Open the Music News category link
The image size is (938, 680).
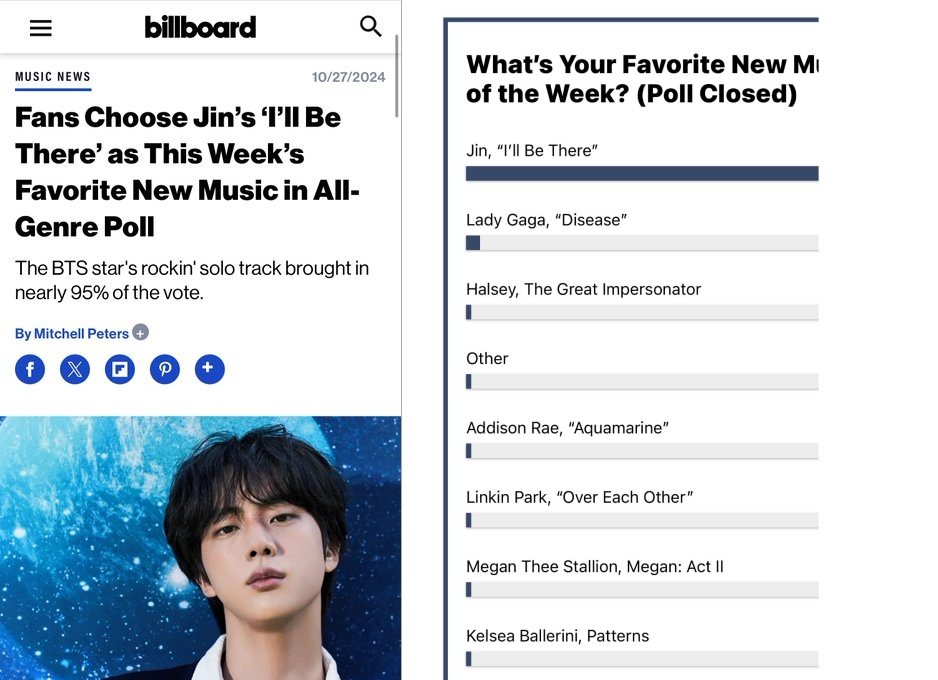[x=53, y=77]
